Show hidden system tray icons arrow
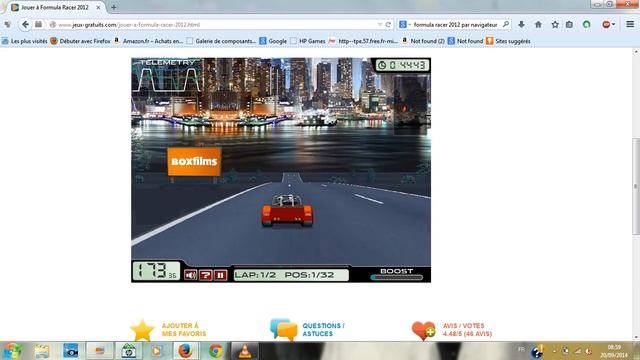 click(554, 351)
